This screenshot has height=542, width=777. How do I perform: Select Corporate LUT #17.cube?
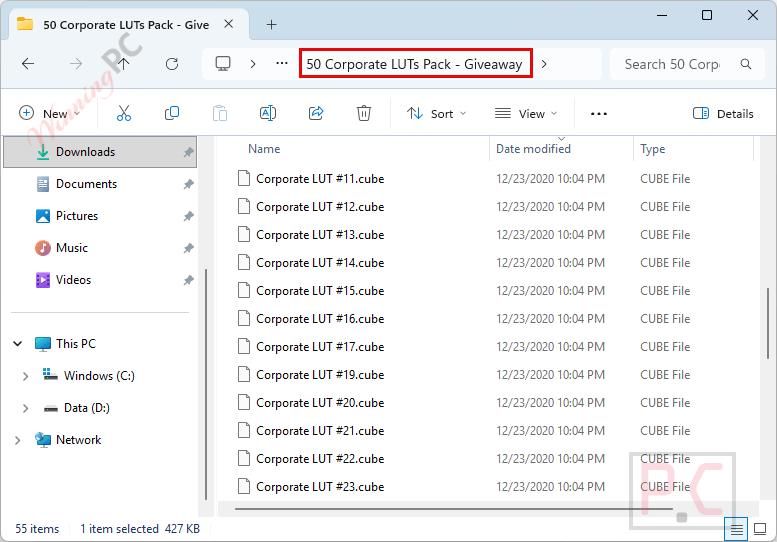tap(320, 347)
